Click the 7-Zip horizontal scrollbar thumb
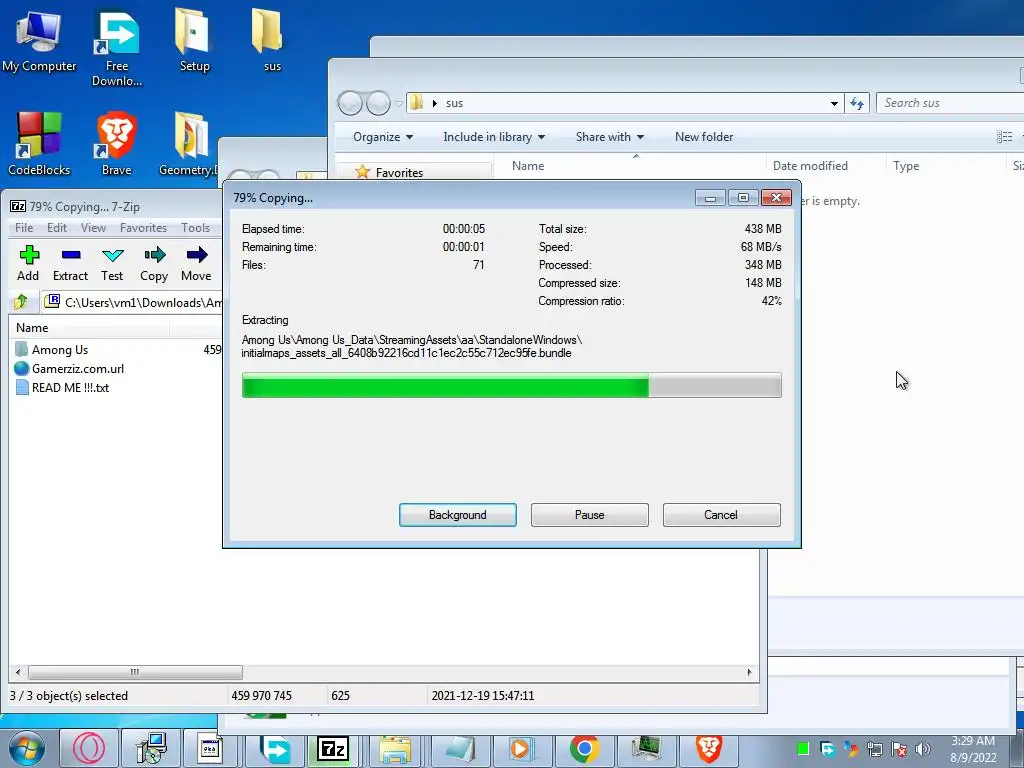Viewport: 1024px width, 768px height. pyautogui.click(x=135, y=672)
